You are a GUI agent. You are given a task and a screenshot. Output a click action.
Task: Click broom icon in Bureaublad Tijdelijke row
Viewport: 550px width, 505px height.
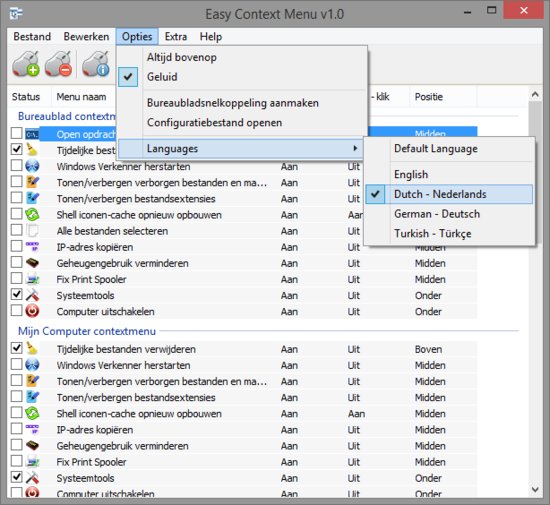pyautogui.click(x=32, y=150)
